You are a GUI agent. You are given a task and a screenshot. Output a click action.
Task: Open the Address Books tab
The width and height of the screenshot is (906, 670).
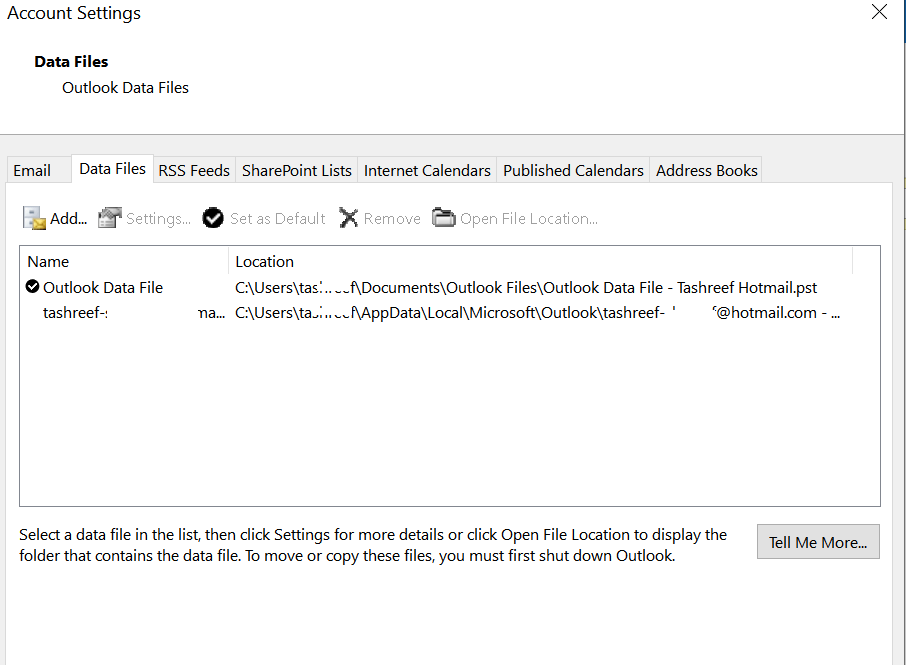[706, 170]
